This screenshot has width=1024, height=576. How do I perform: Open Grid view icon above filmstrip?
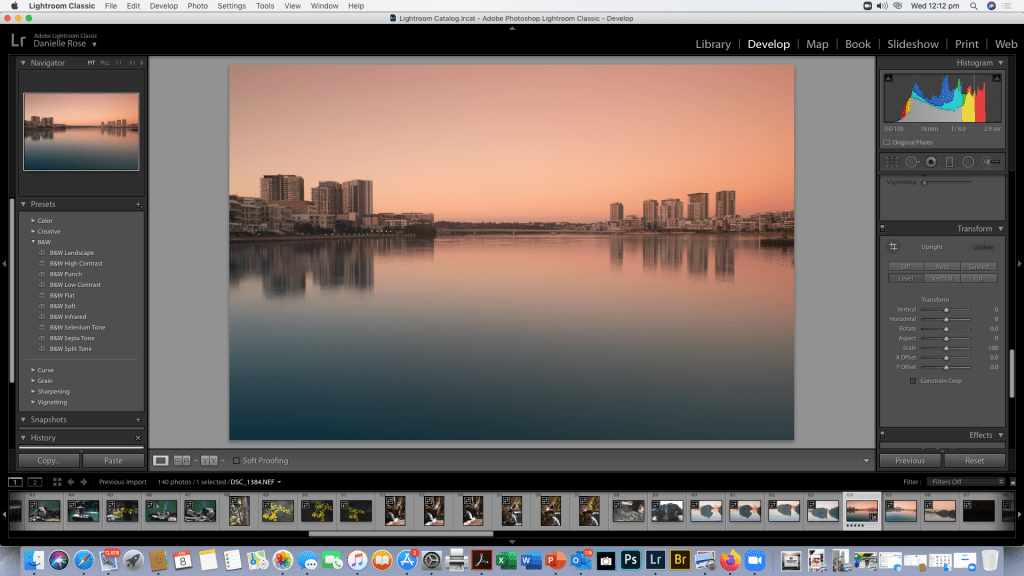(57, 482)
